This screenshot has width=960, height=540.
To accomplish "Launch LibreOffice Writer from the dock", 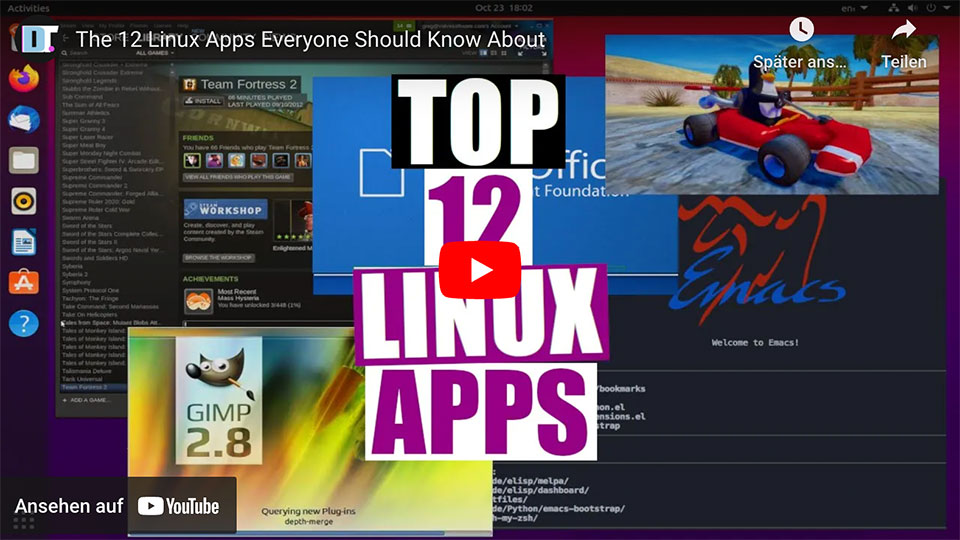I will pos(24,242).
